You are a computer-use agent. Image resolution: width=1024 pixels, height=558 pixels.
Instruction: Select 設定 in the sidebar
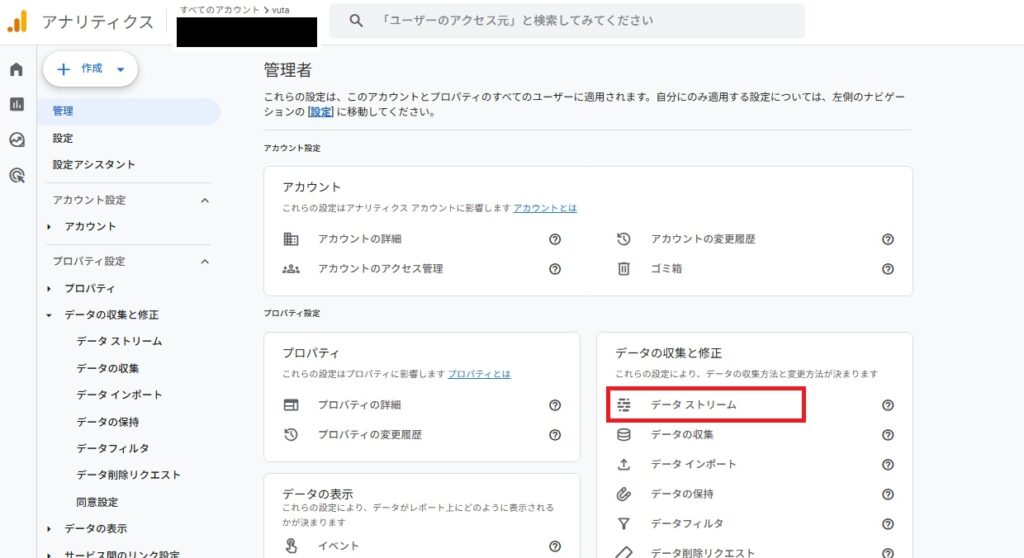coord(63,138)
